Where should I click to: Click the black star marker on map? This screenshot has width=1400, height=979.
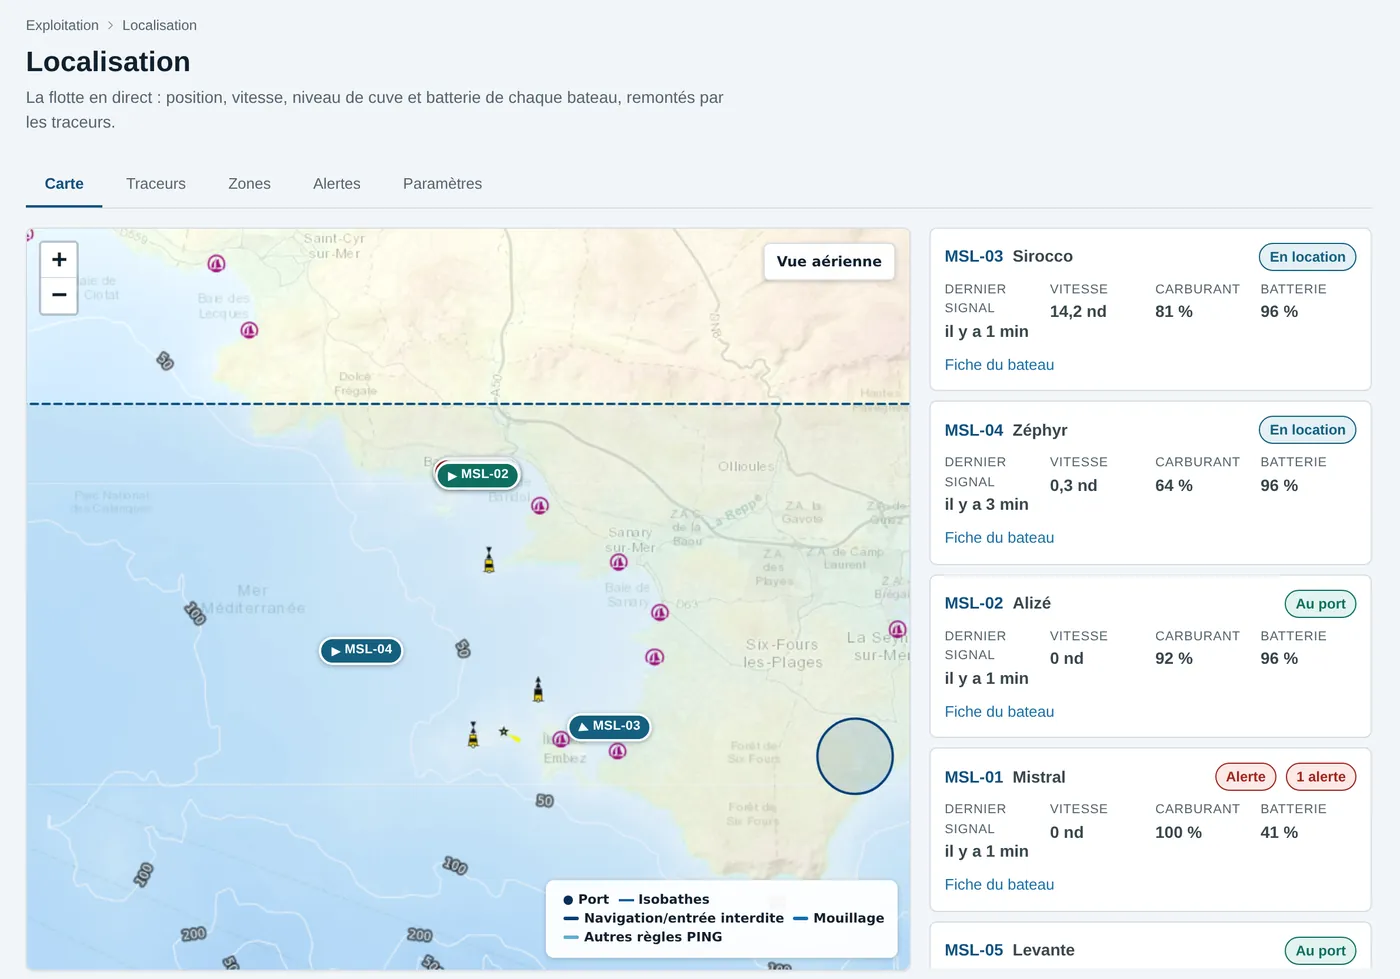coord(504,732)
